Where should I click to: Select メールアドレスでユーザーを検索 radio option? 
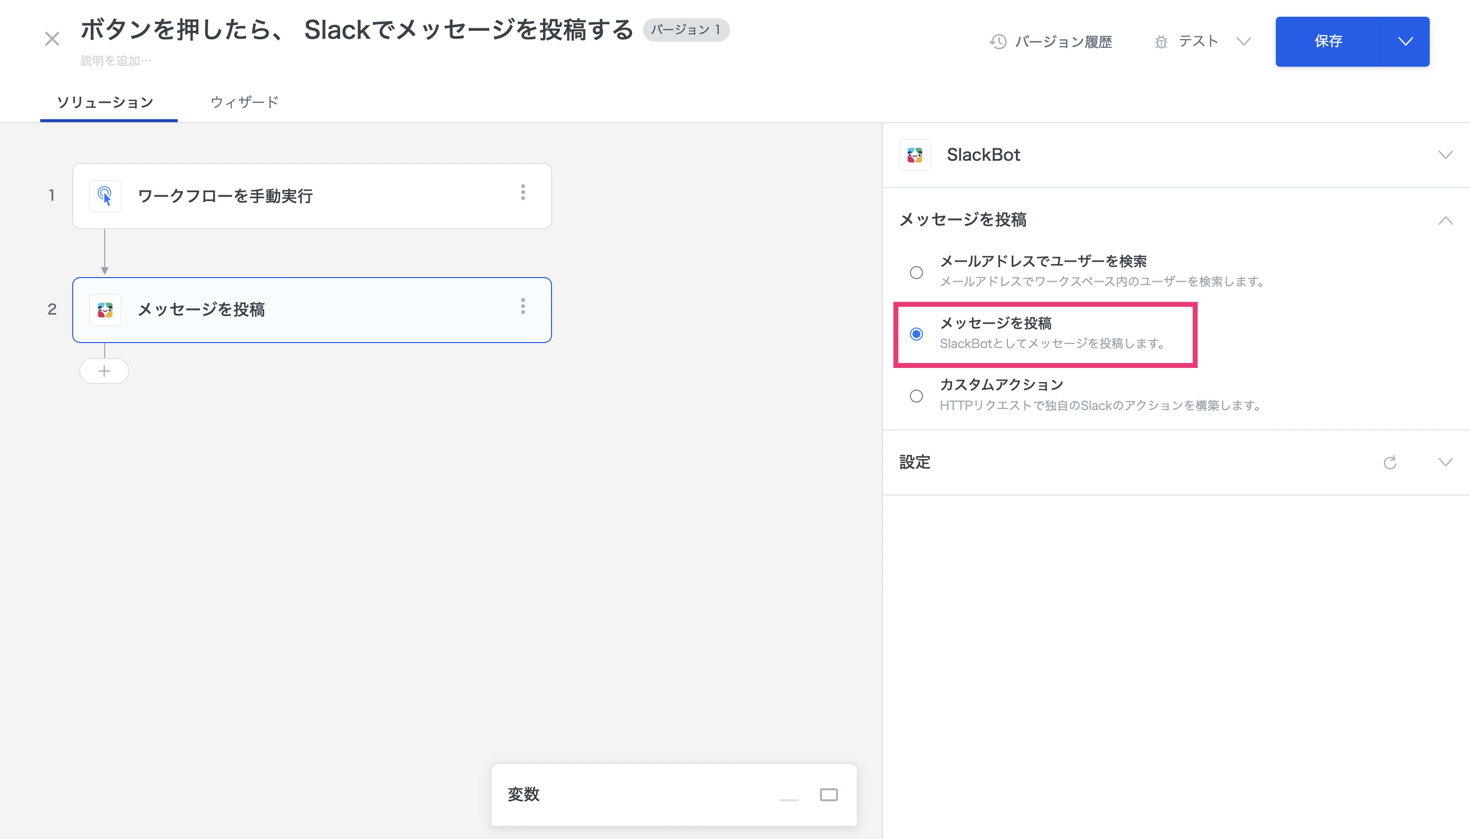(916, 272)
